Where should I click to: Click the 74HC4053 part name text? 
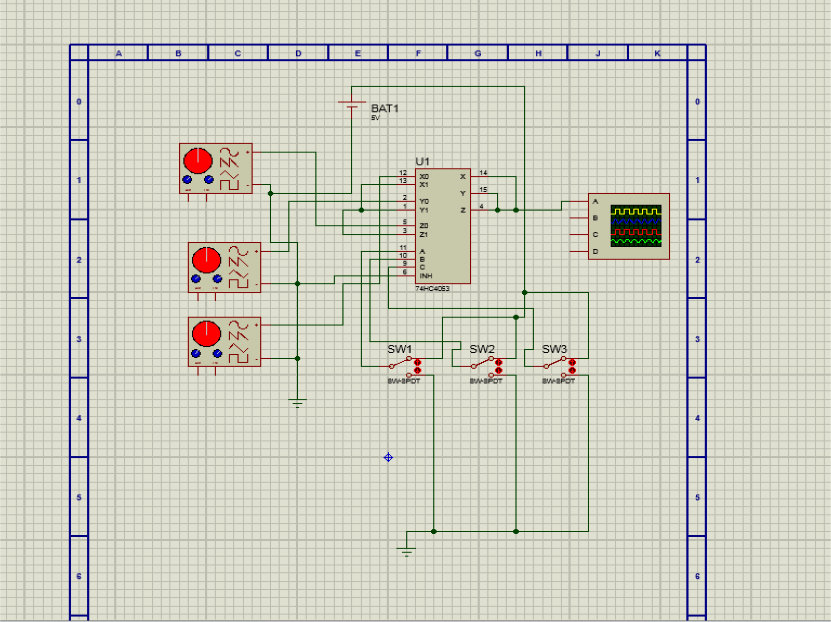click(432, 289)
